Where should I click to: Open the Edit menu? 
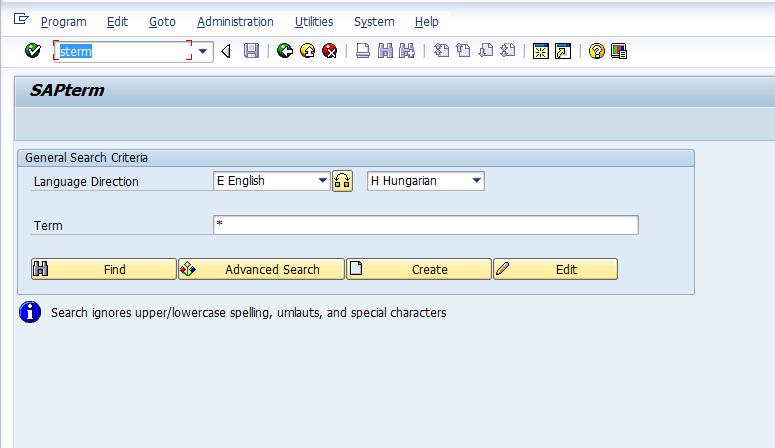coord(117,22)
